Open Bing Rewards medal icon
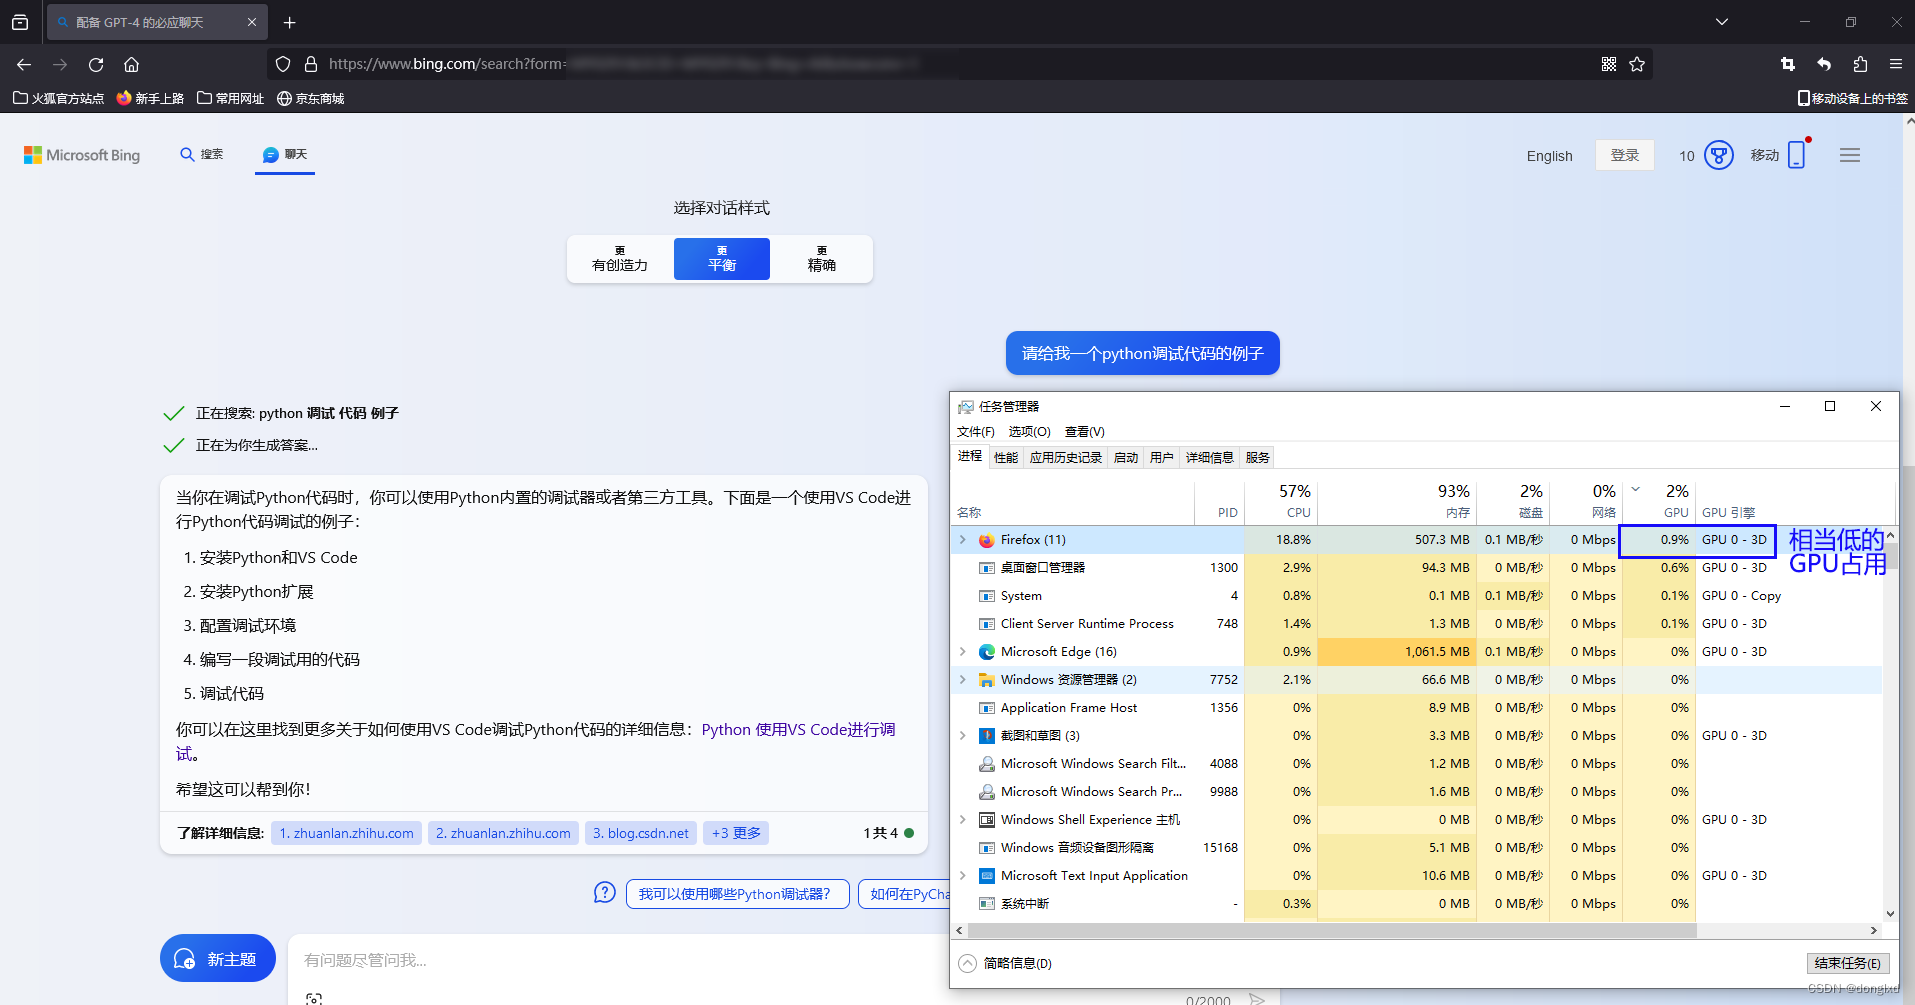 pyautogui.click(x=1718, y=155)
